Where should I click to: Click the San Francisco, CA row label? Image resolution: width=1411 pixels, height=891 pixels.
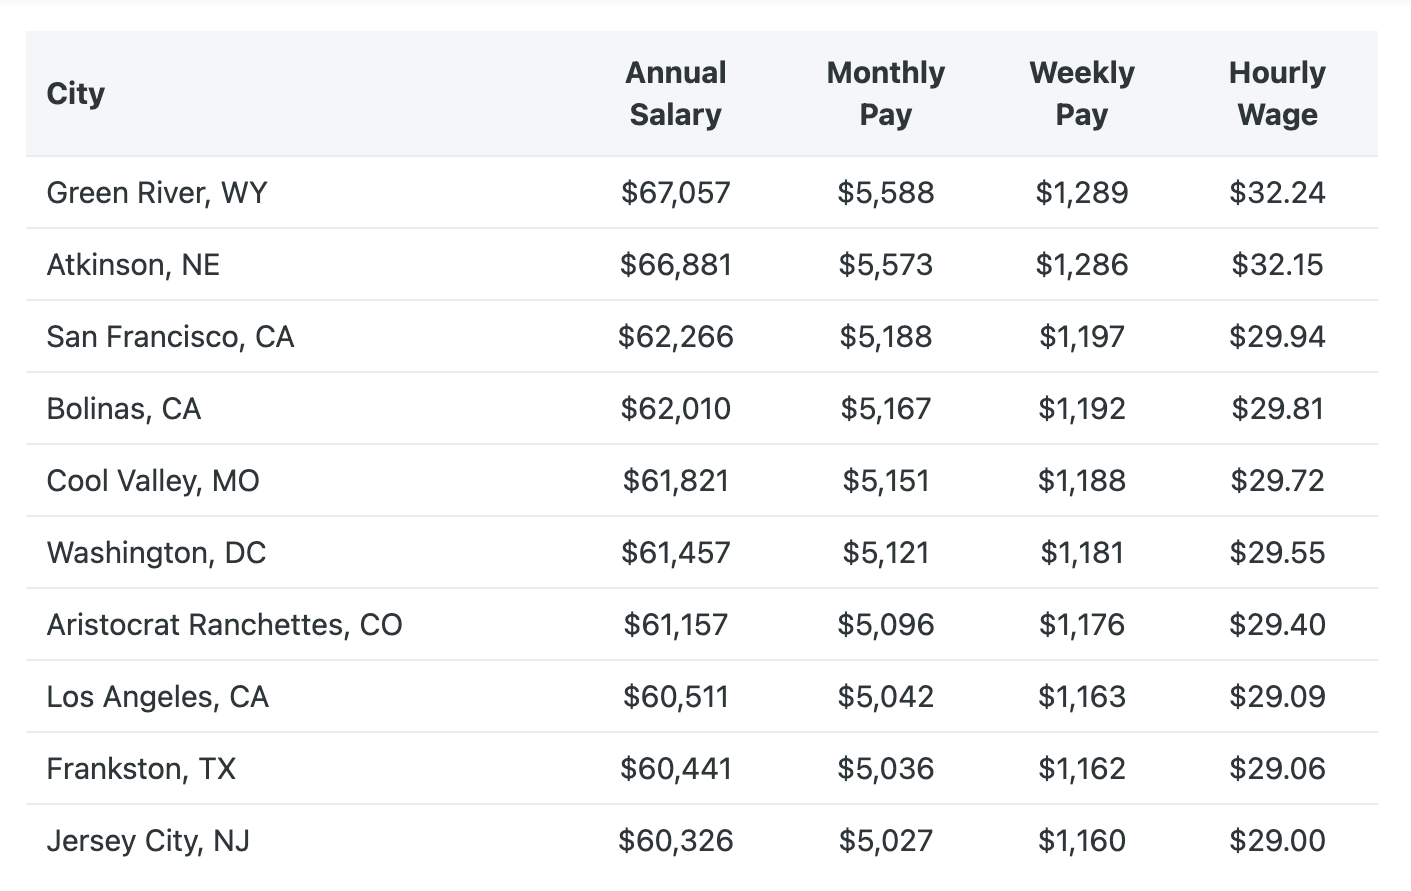(x=170, y=336)
